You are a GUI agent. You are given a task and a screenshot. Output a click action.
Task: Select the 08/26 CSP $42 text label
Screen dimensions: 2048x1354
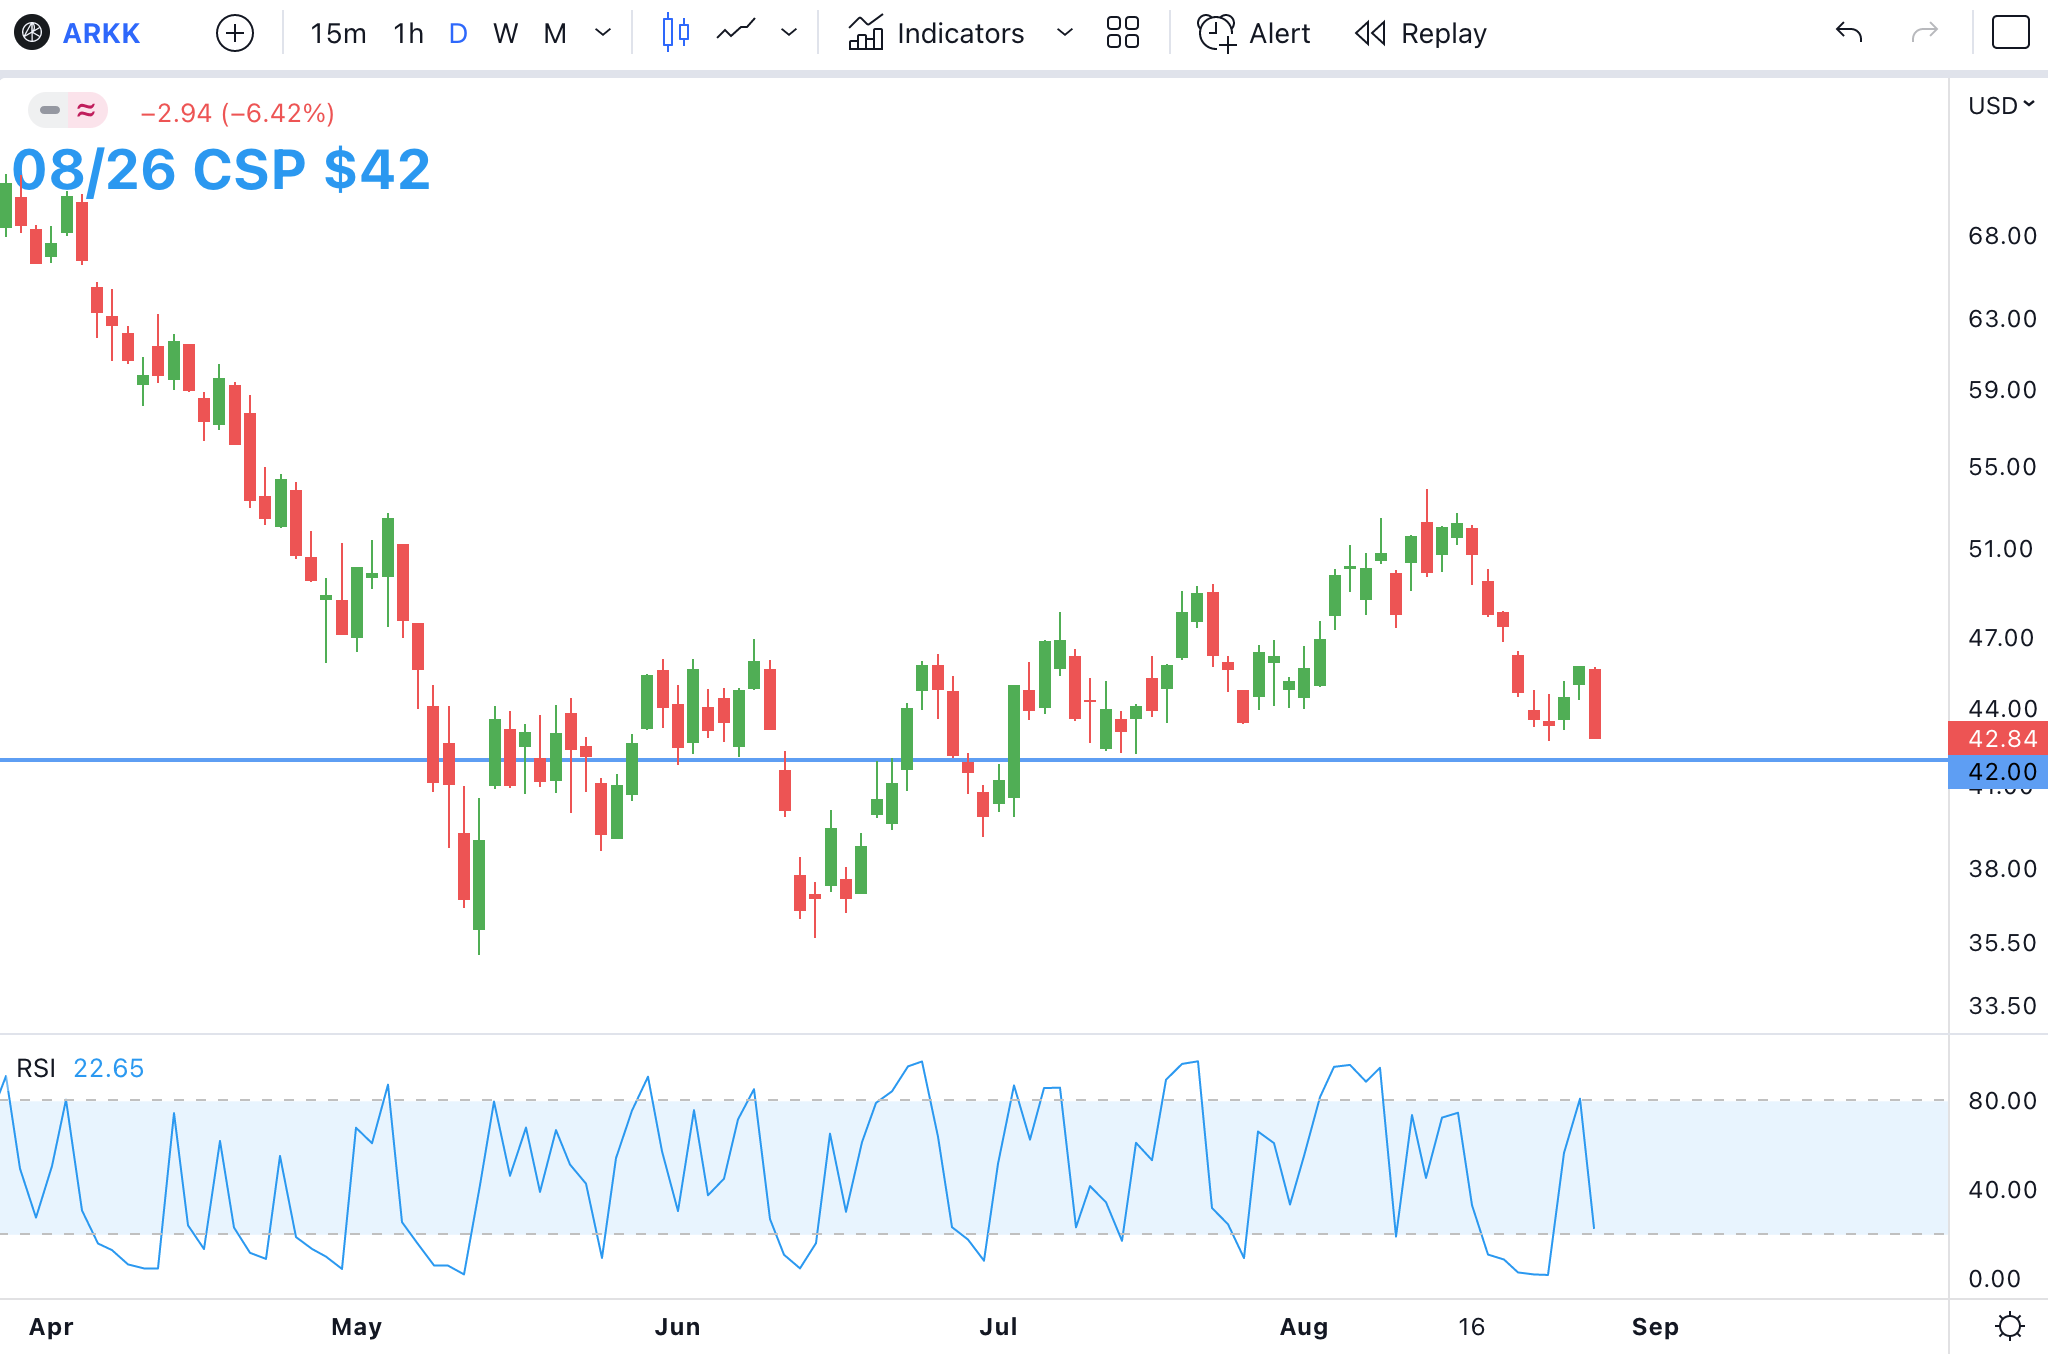point(221,169)
